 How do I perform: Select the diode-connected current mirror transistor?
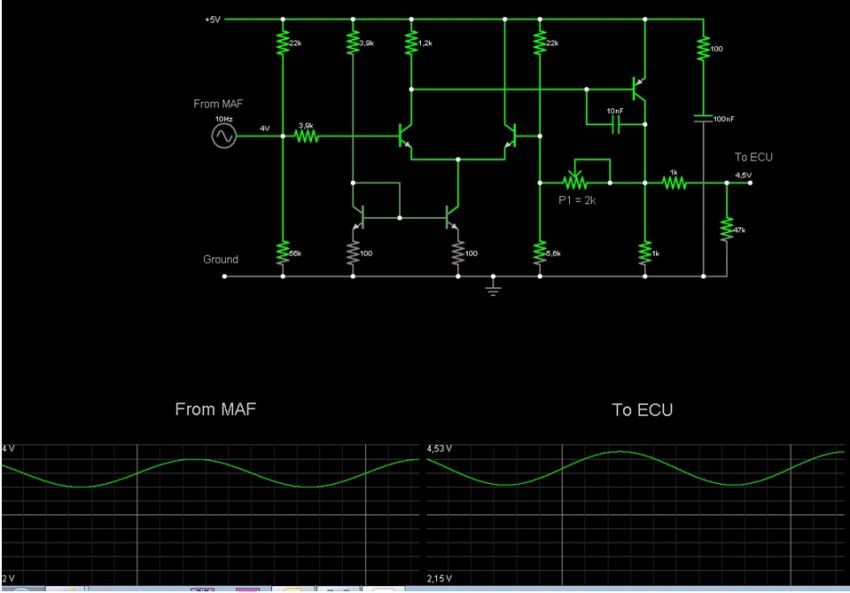[358, 218]
